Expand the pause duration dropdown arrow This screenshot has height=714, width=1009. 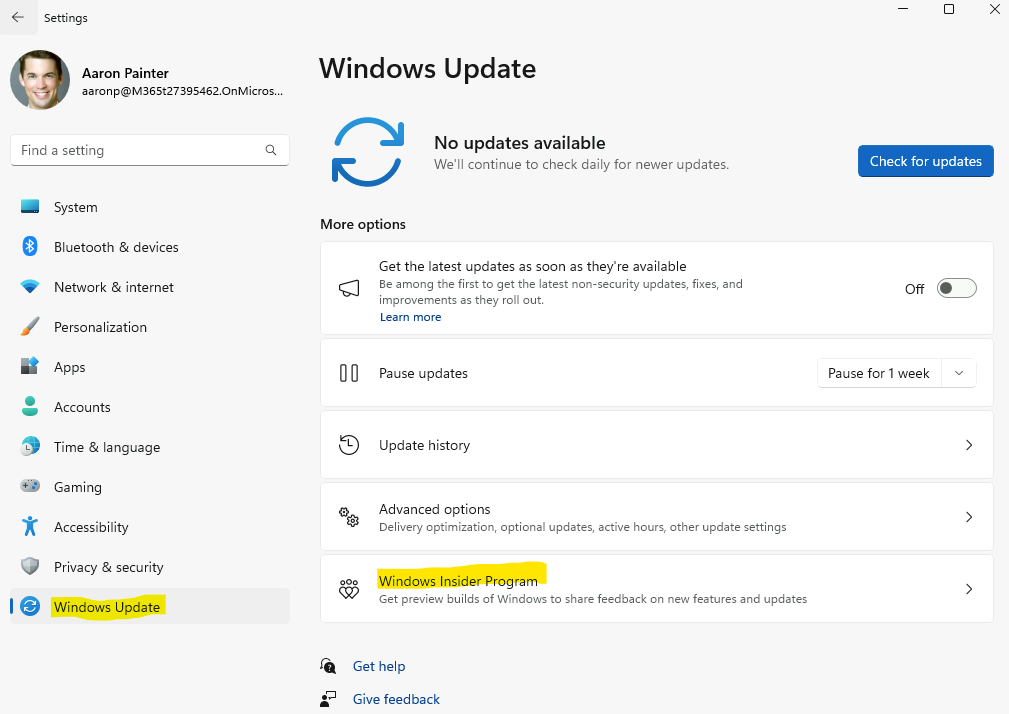959,373
